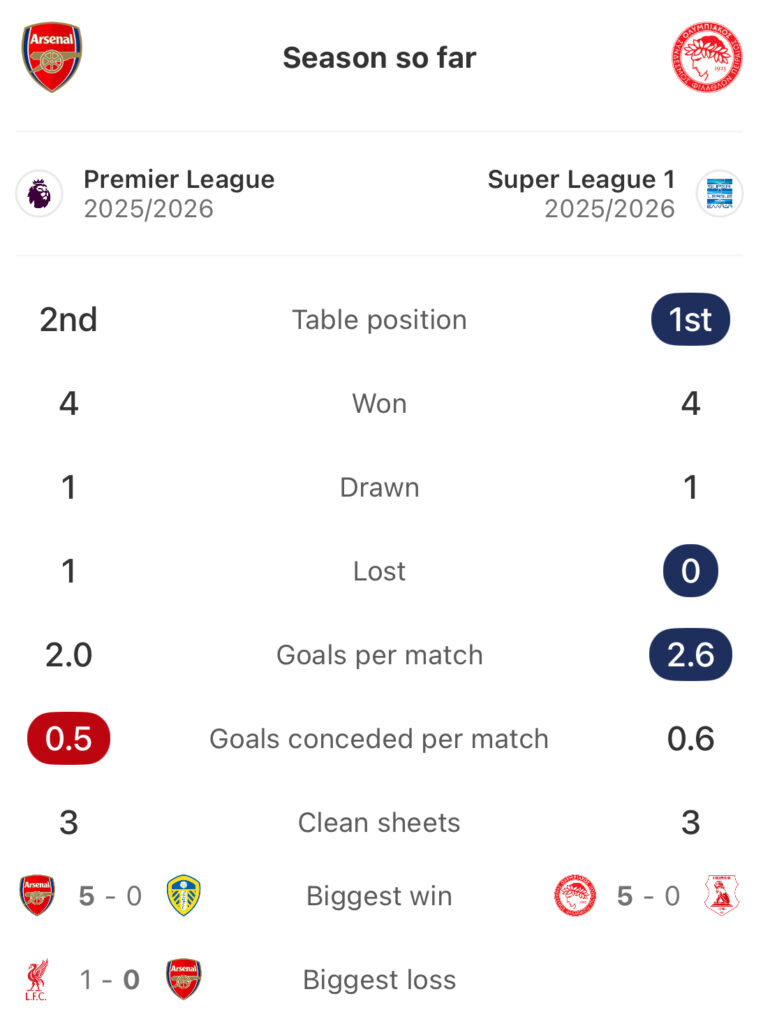Select the Season so far heading

click(x=379, y=58)
